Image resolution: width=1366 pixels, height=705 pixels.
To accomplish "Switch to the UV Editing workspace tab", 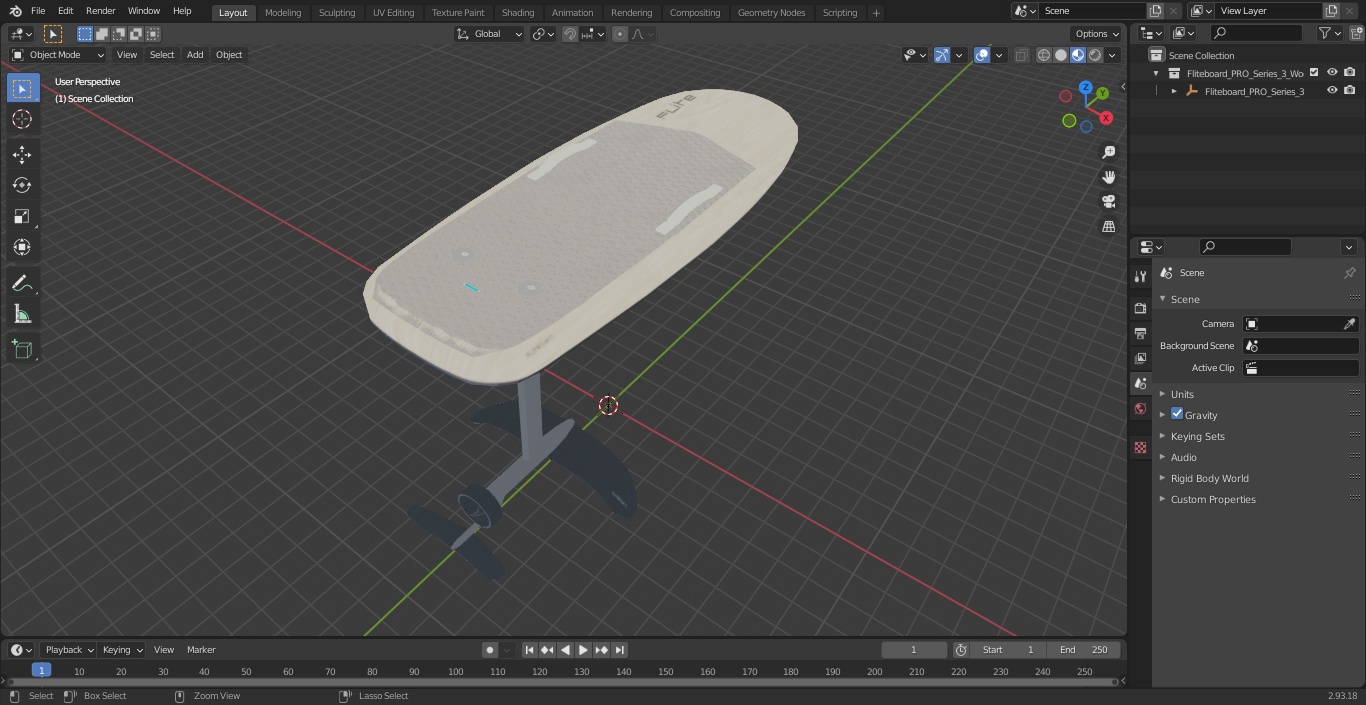I will pyautogui.click(x=393, y=12).
